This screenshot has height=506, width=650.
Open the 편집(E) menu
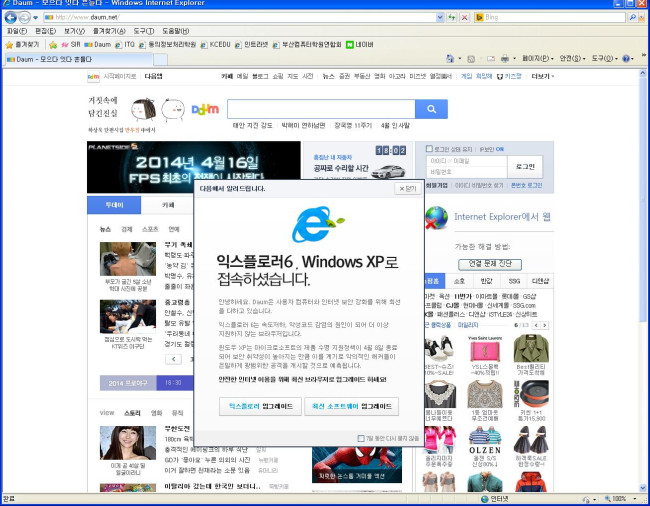pos(45,31)
